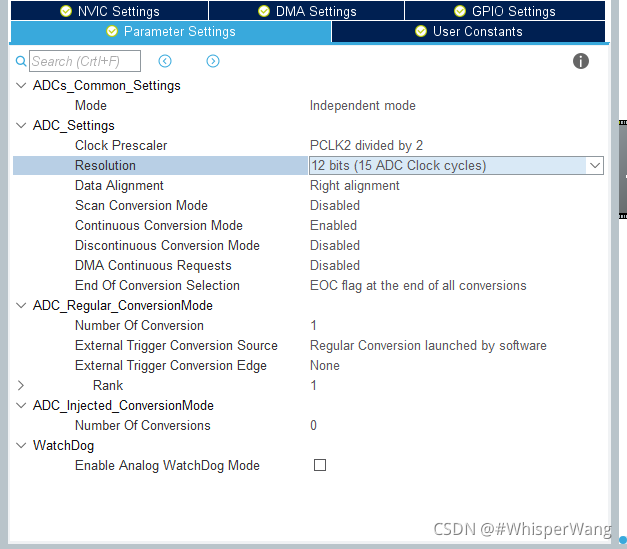627x549 pixels.
Task: Select the Parameter Settings tab
Action: click(171, 32)
